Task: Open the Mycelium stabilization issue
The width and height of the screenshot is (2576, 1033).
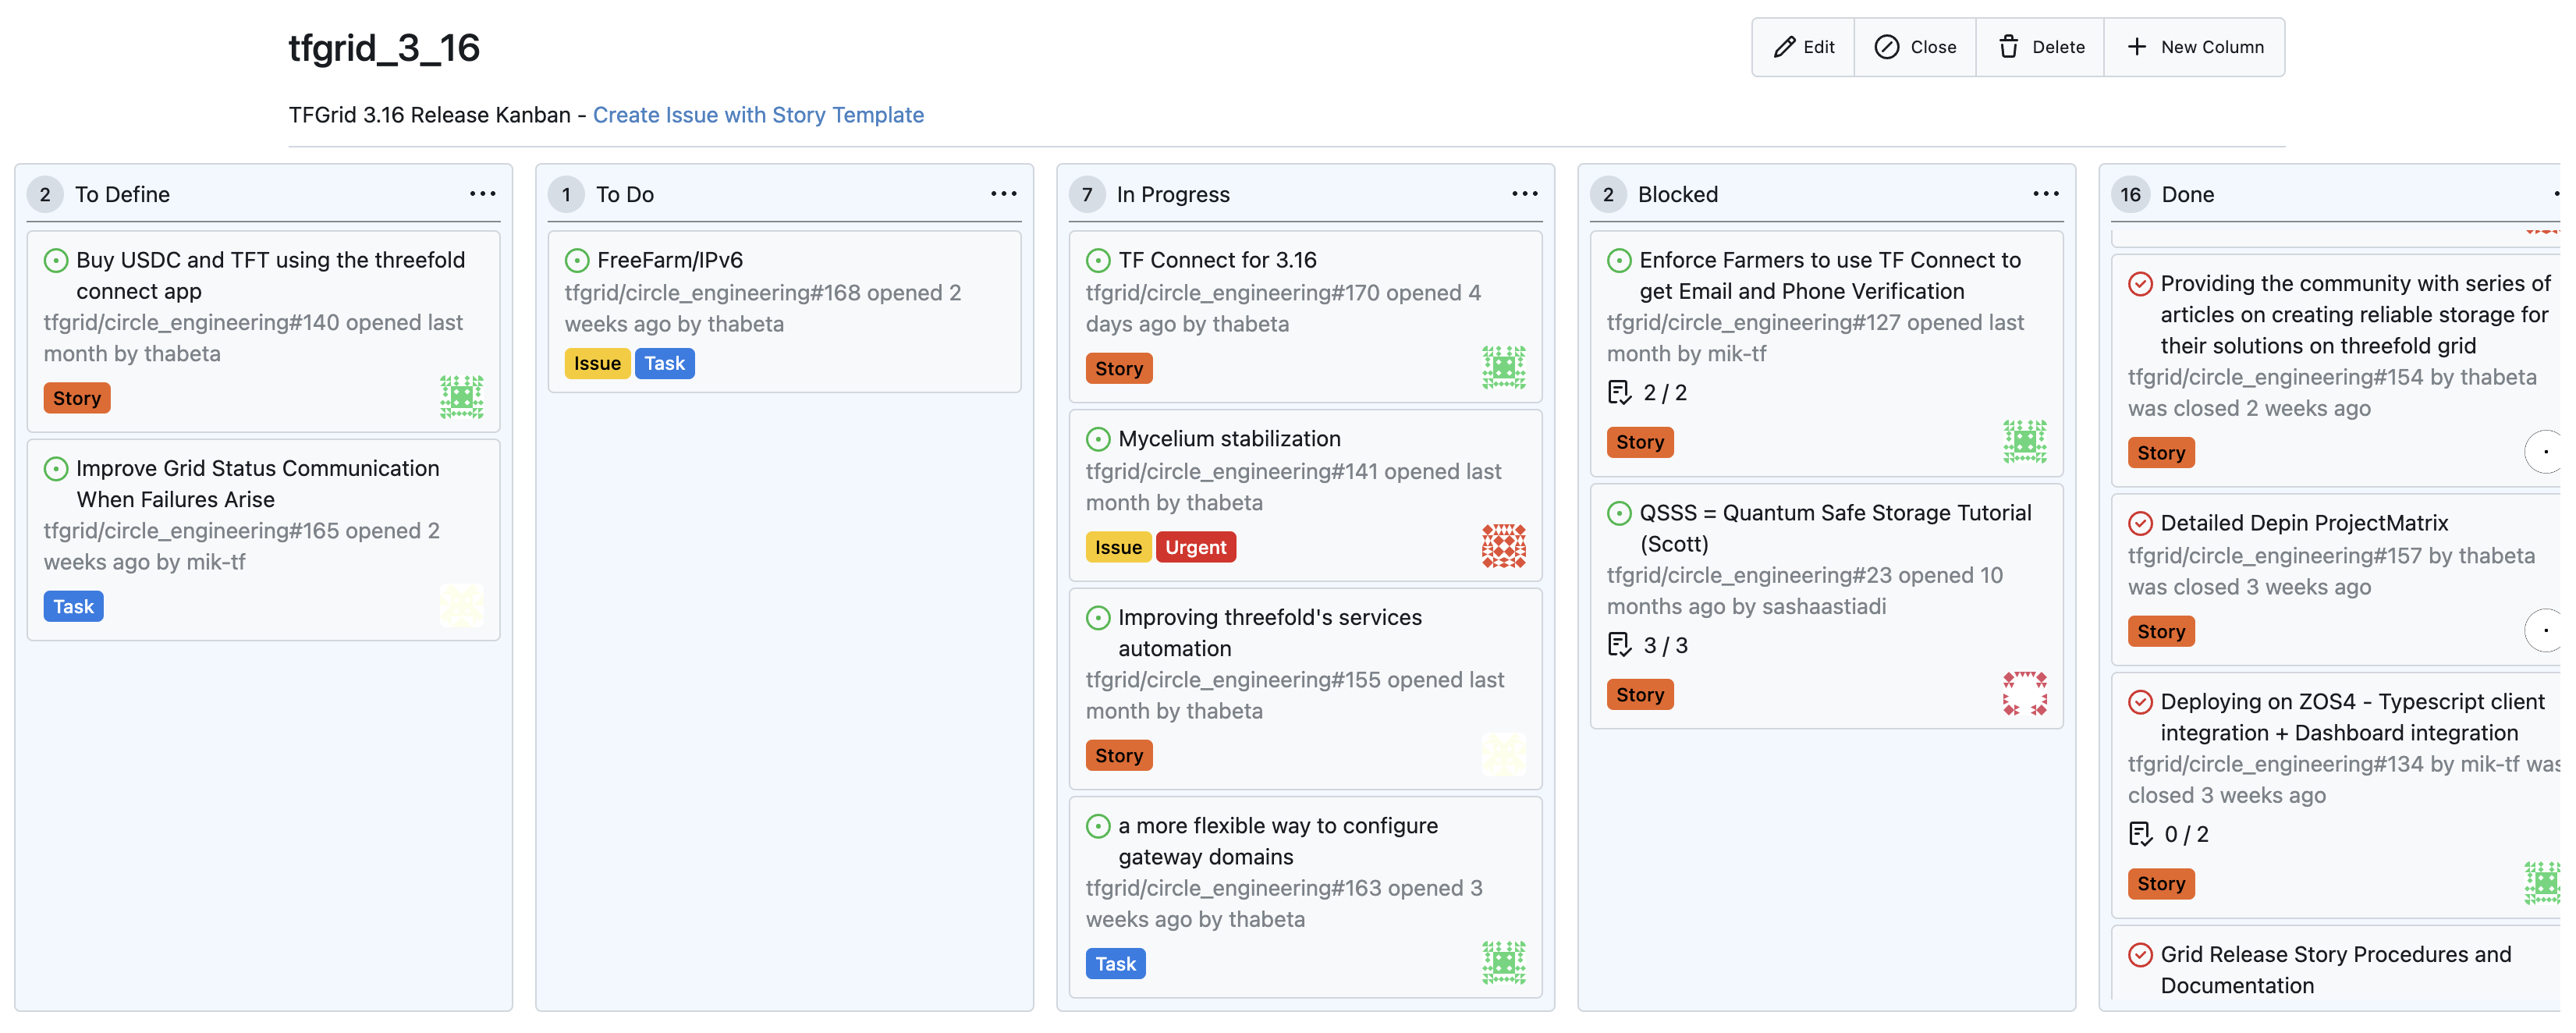Action: click(1229, 439)
